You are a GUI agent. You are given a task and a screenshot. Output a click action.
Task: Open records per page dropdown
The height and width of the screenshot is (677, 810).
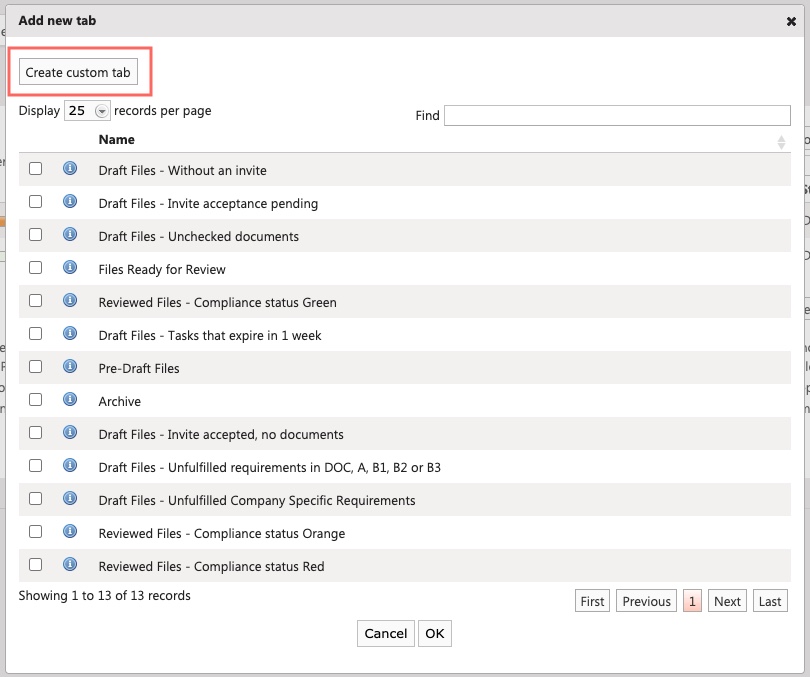tap(87, 111)
